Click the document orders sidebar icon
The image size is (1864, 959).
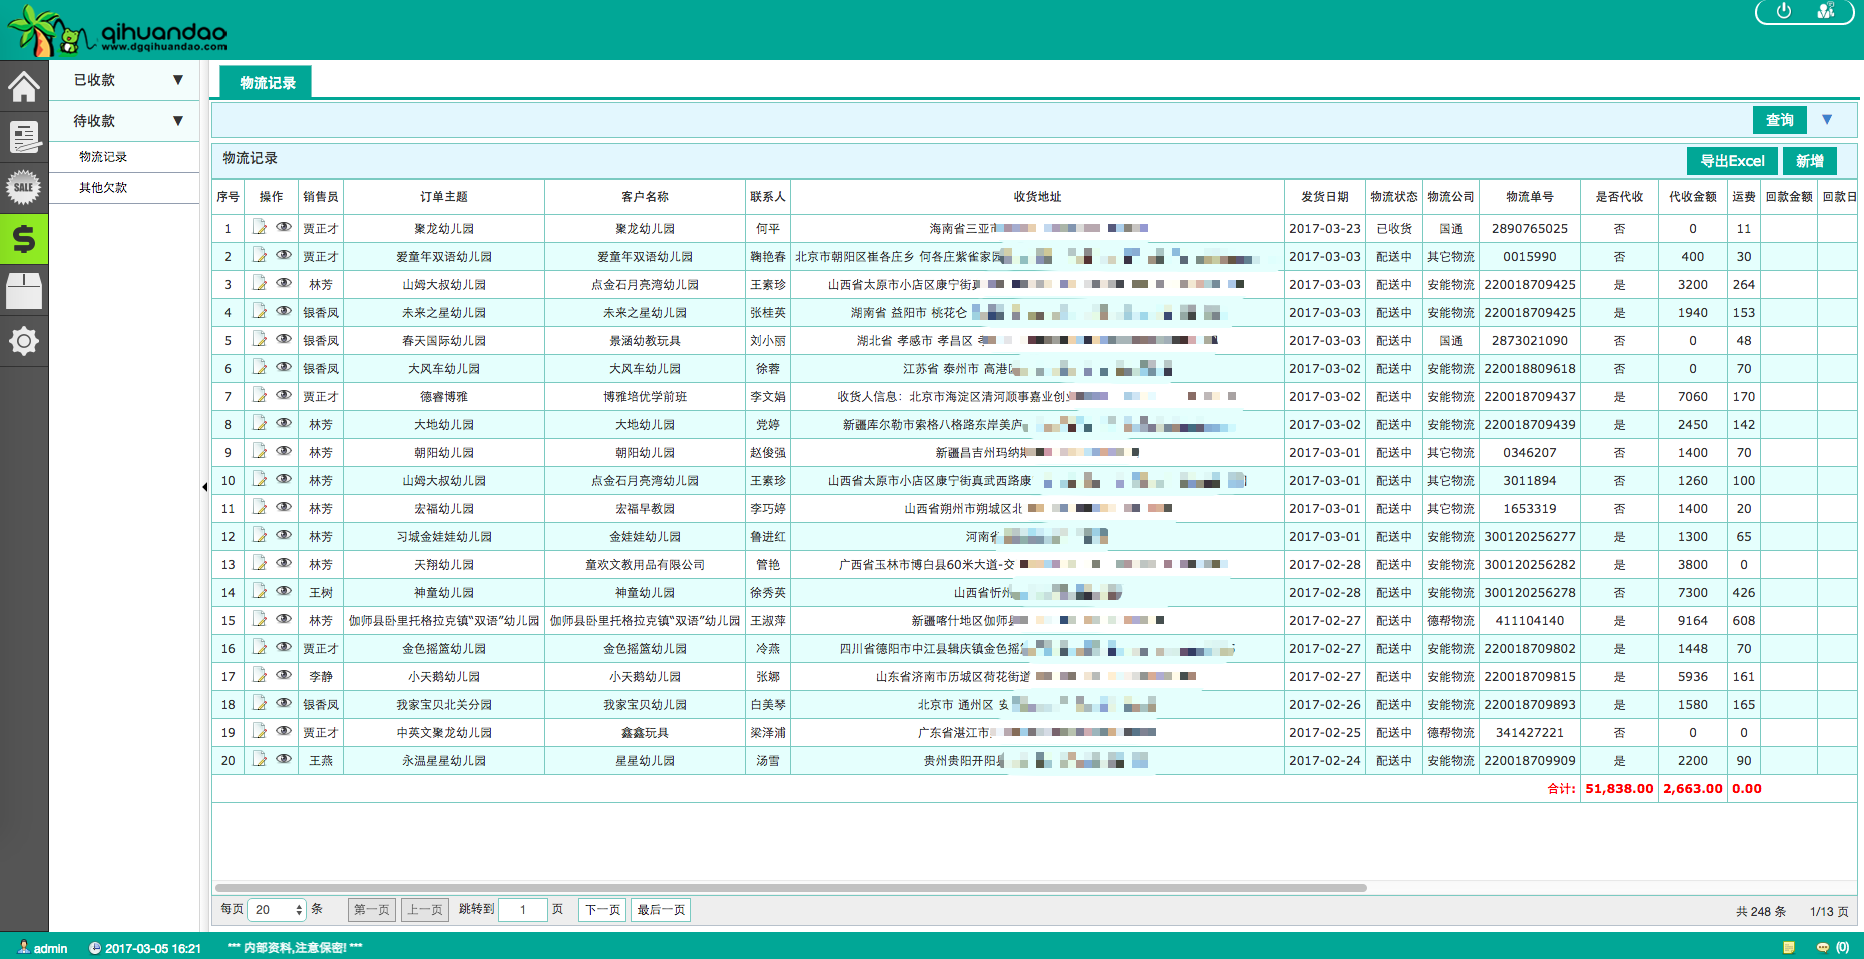[24, 137]
